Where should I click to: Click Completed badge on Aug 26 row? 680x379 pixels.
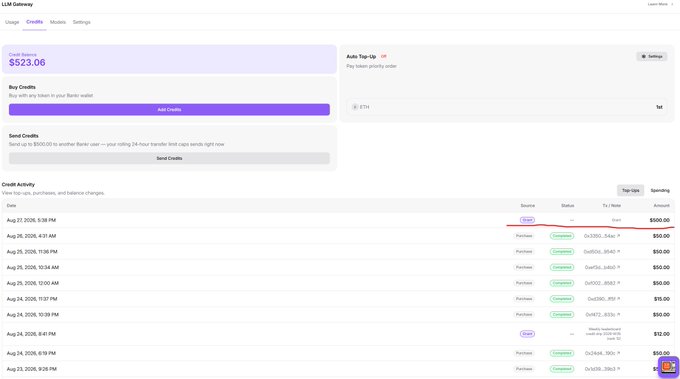(x=562, y=236)
